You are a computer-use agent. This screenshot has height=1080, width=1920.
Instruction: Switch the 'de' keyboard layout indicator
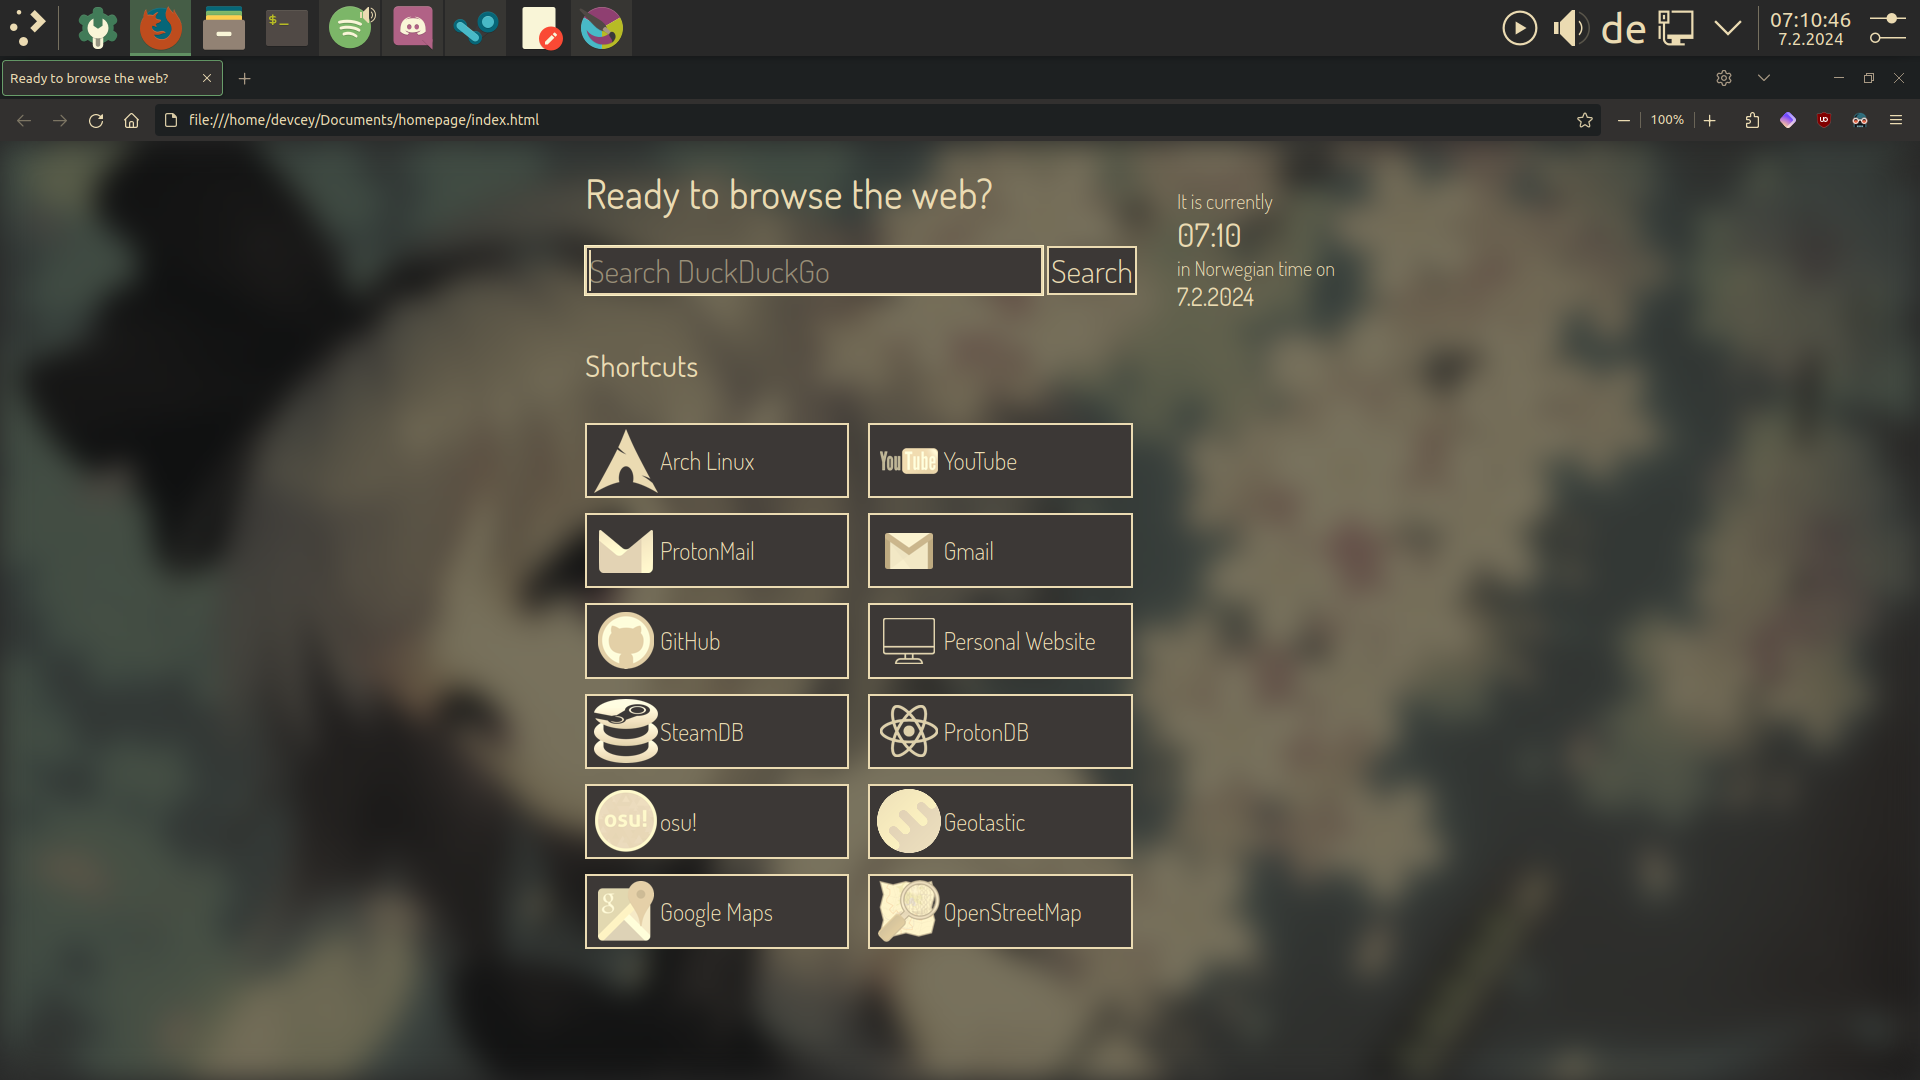click(x=1623, y=28)
